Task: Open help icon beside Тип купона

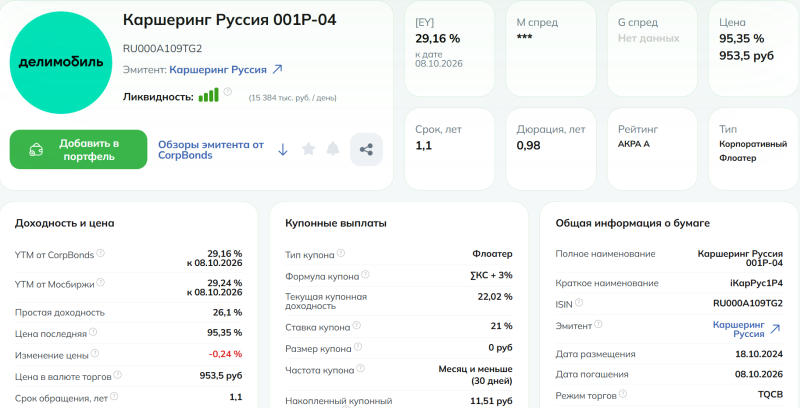Action: [341, 253]
